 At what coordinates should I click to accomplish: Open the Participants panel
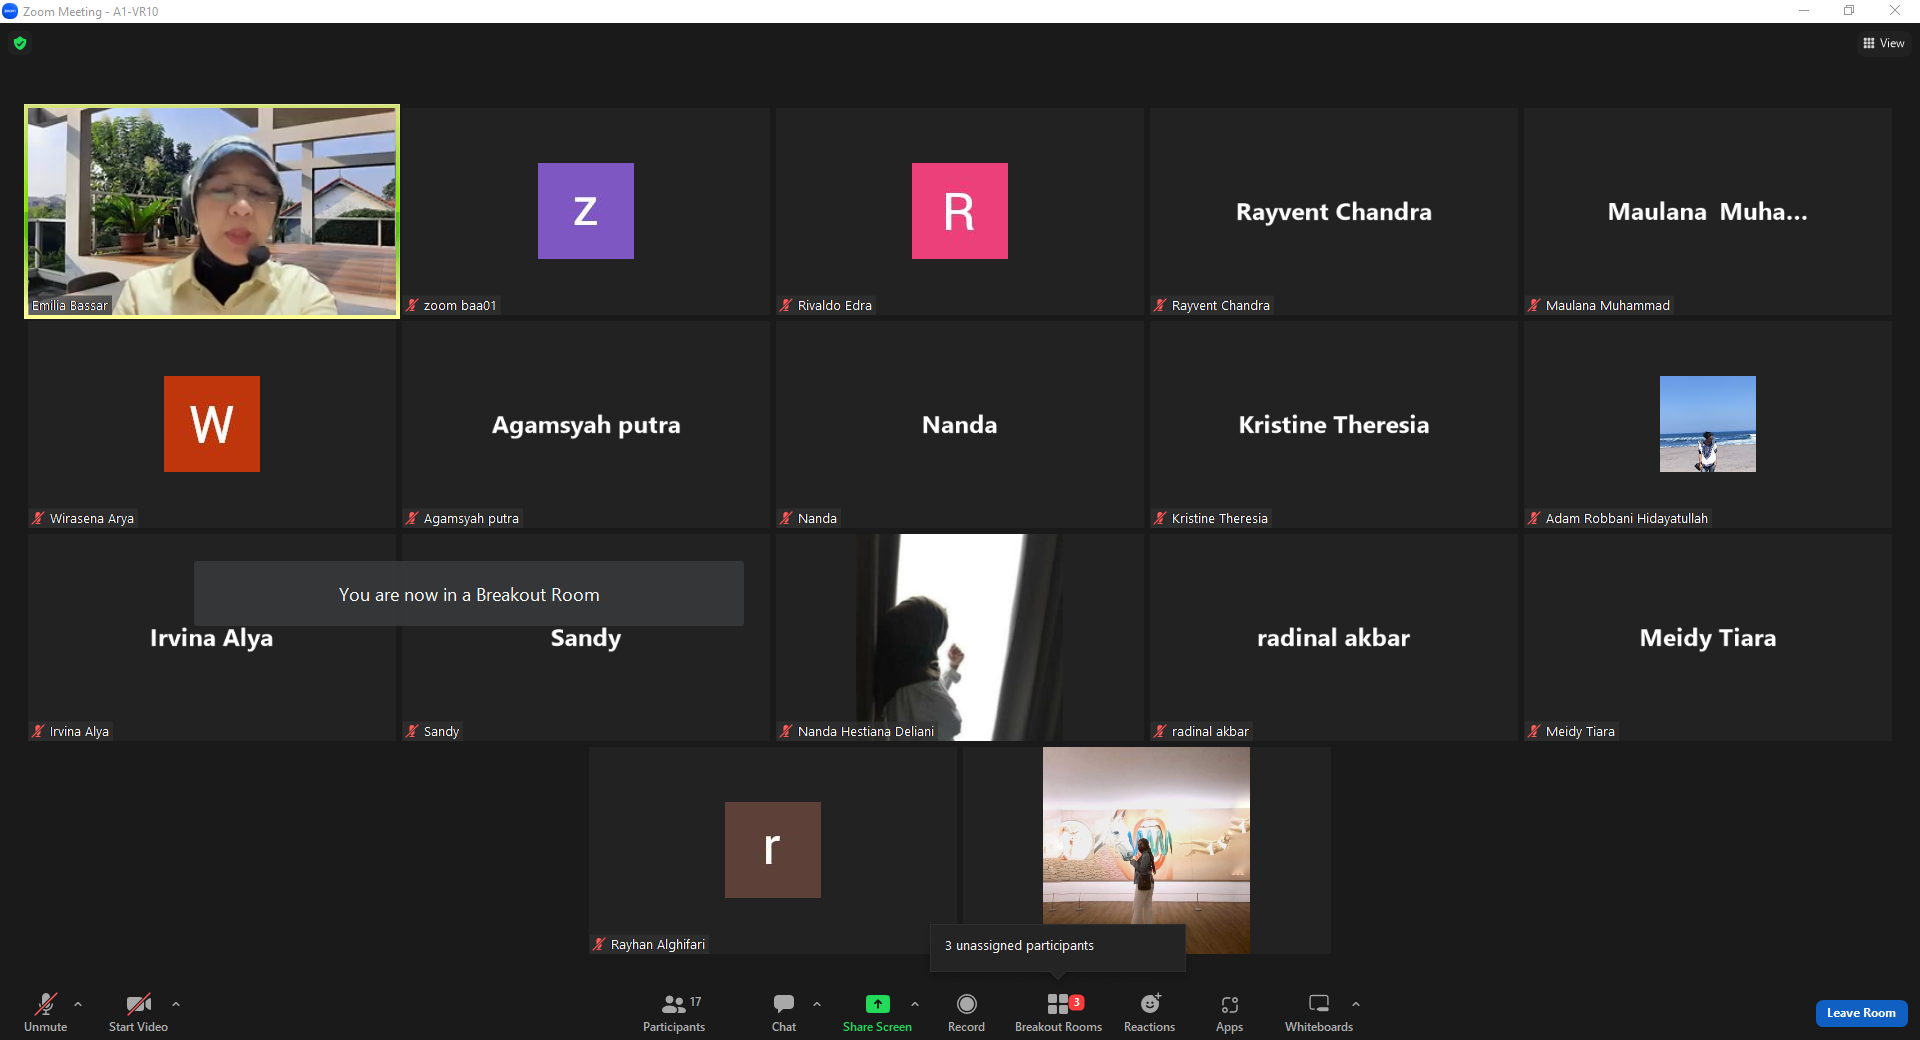pos(673,1012)
